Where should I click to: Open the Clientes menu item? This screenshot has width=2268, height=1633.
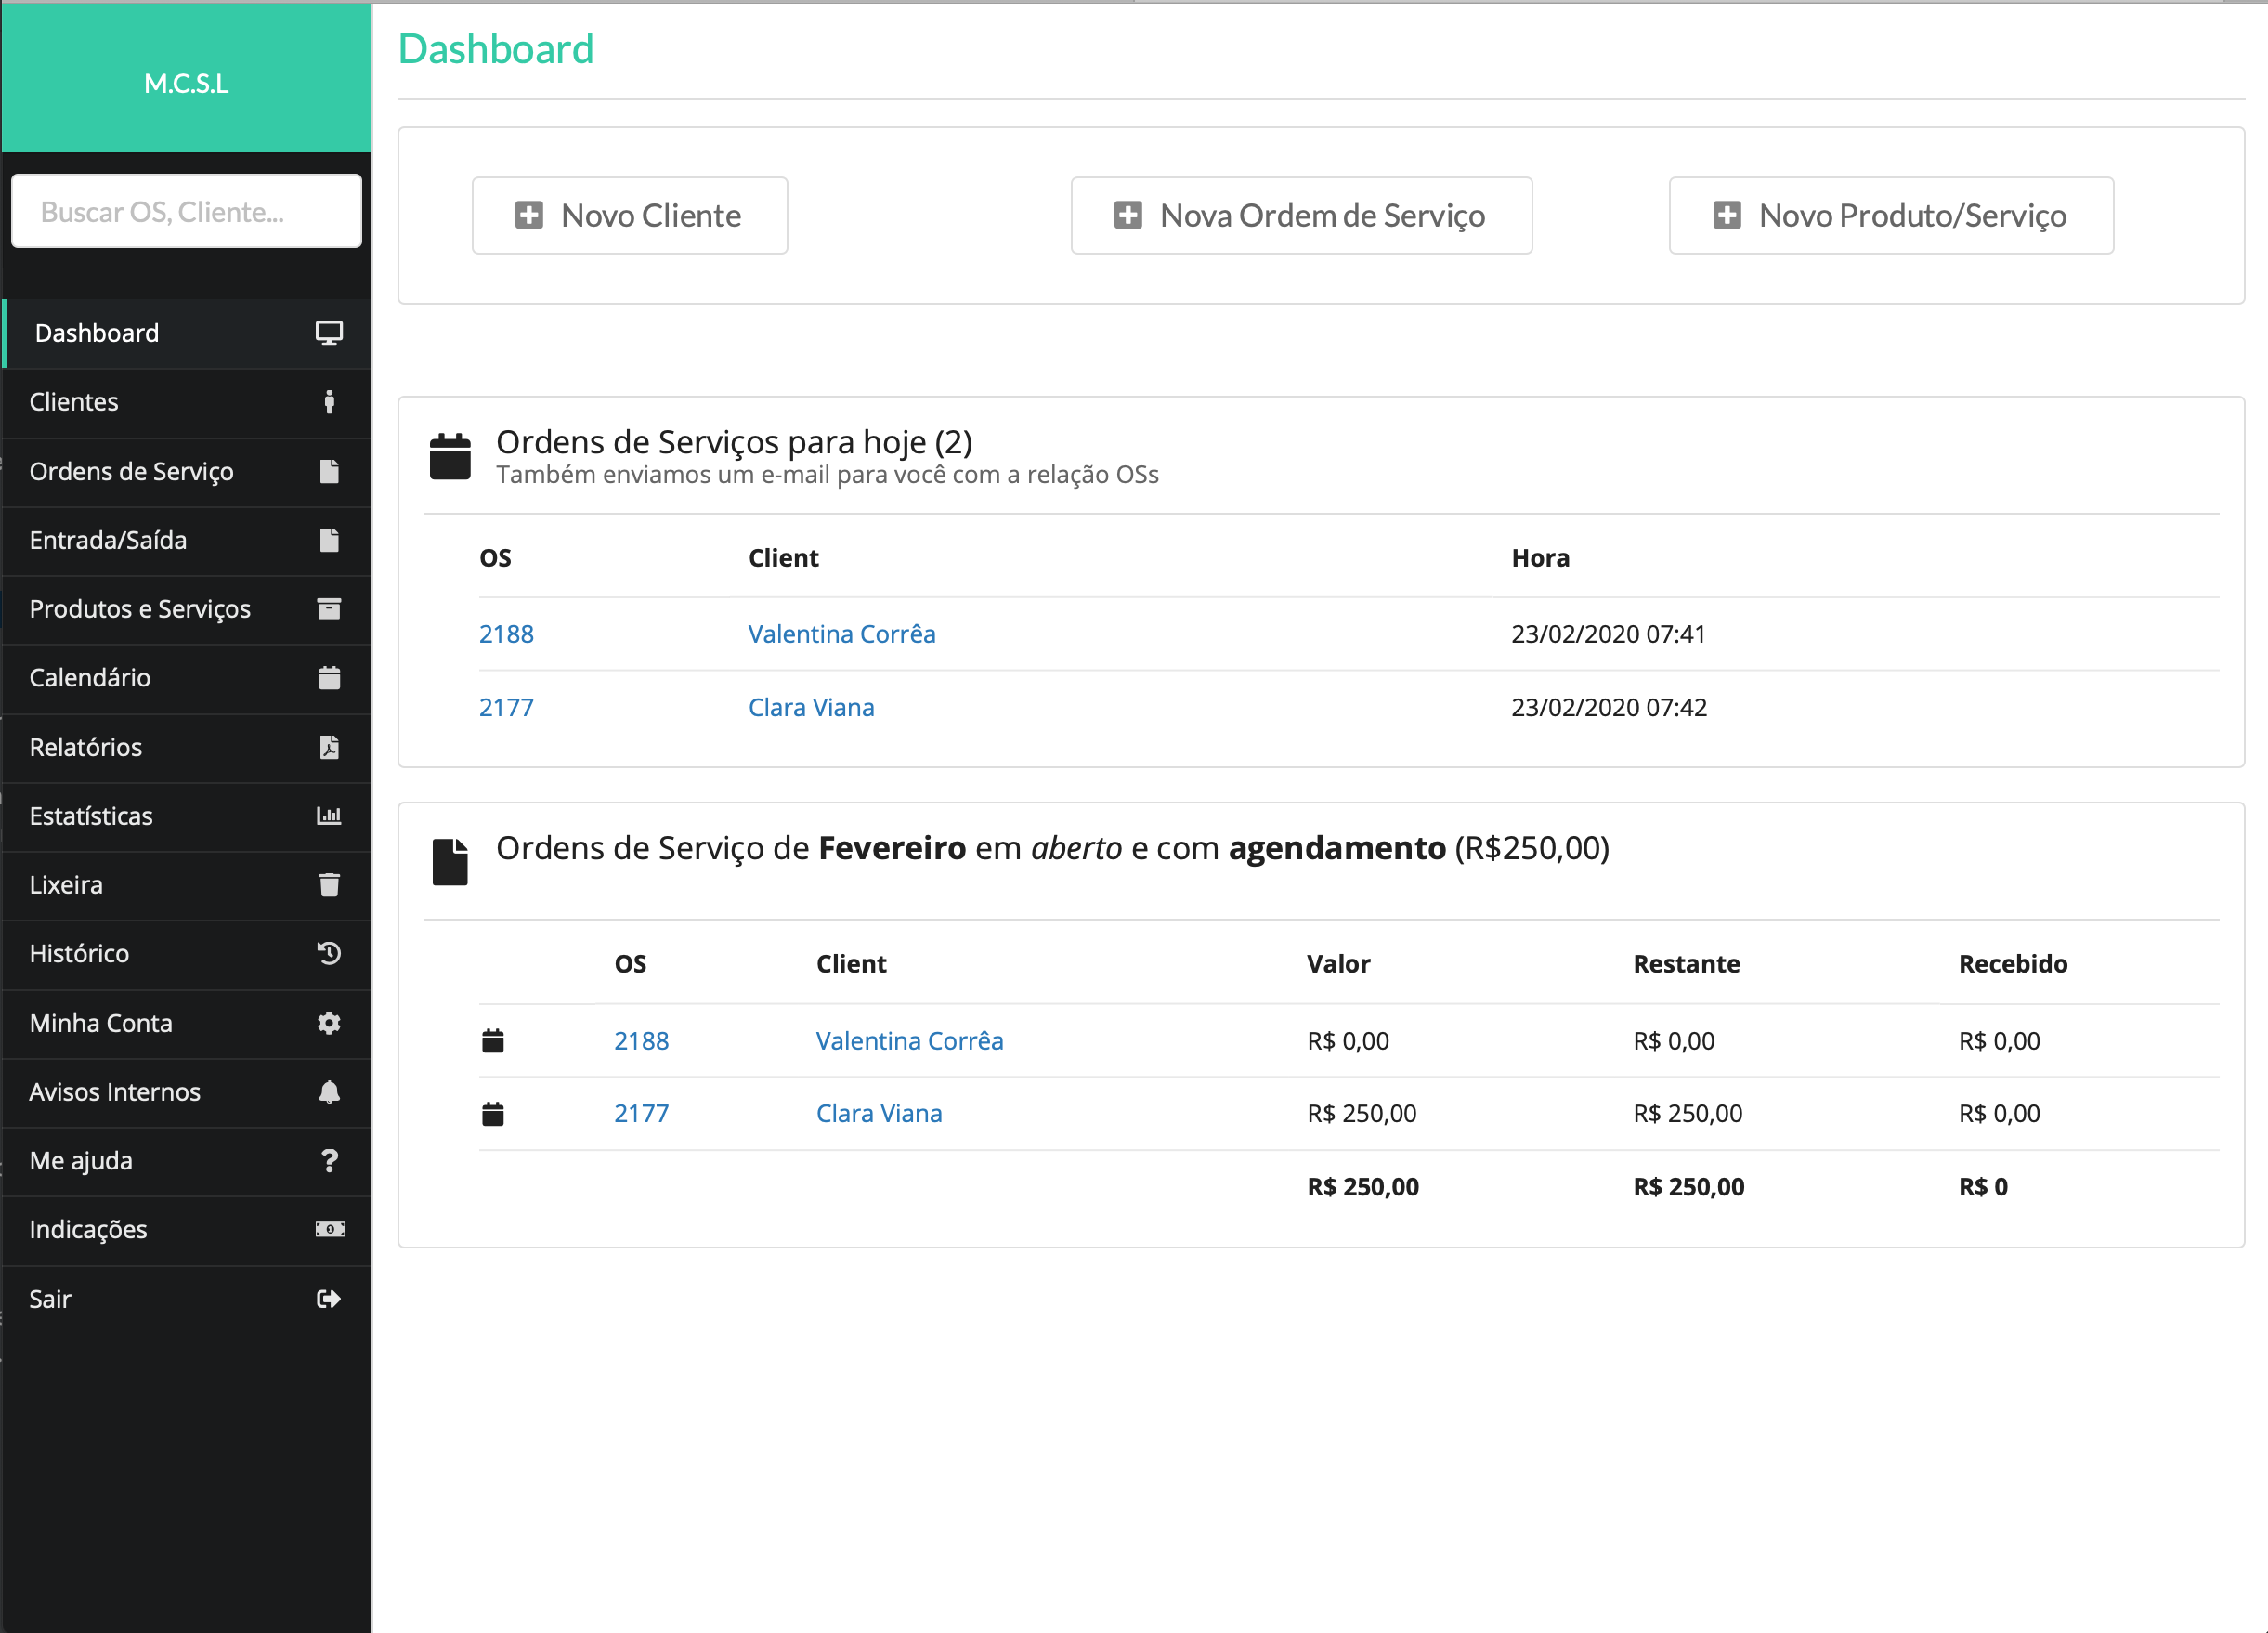tap(187, 402)
